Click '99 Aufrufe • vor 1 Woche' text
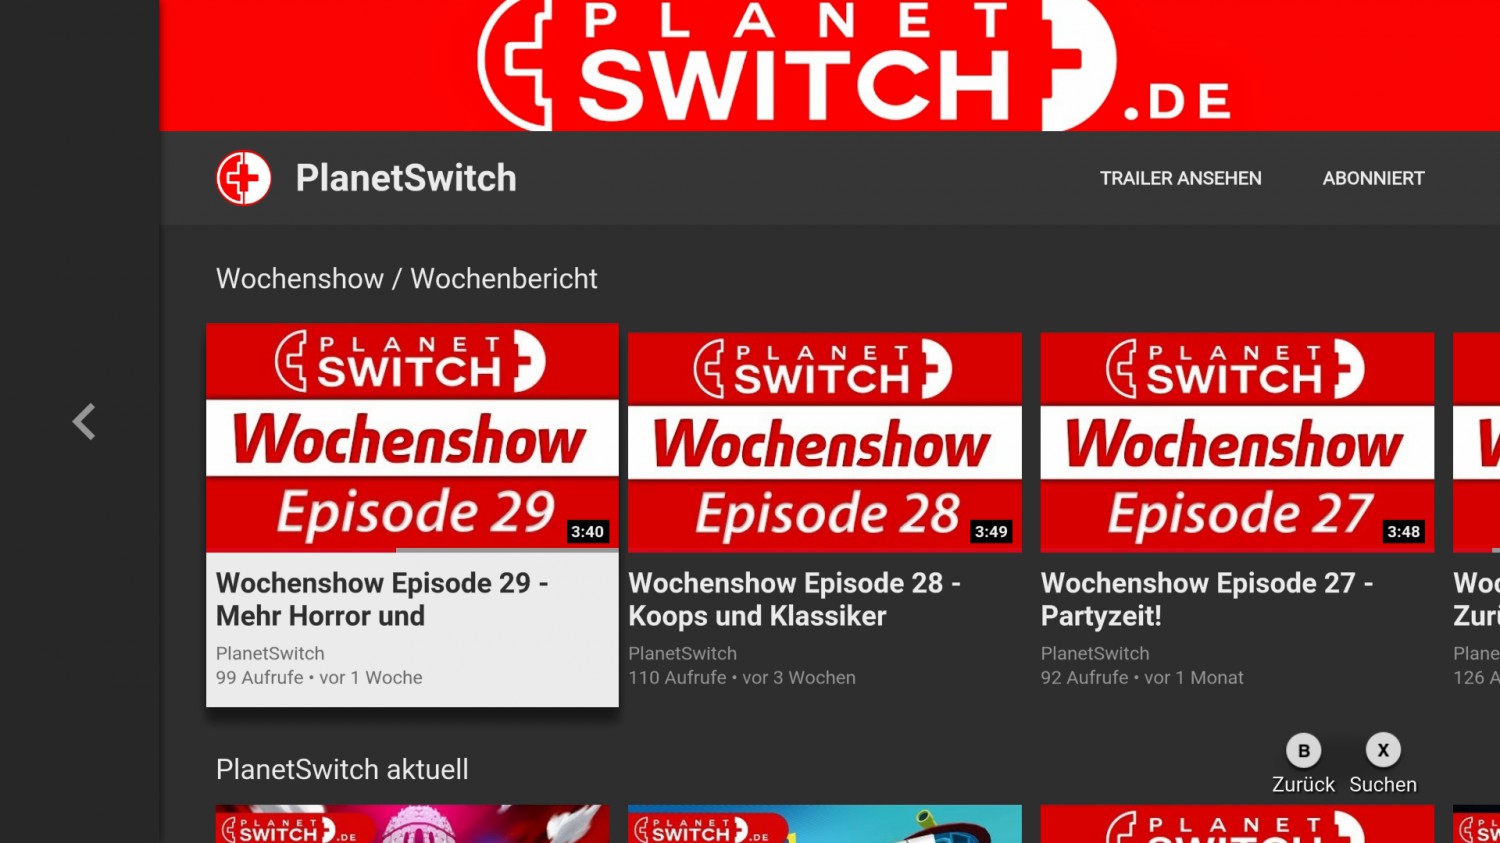Image resolution: width=1500 pixels, height=843 pixels. pyautogui.click(x=319, y=677)
